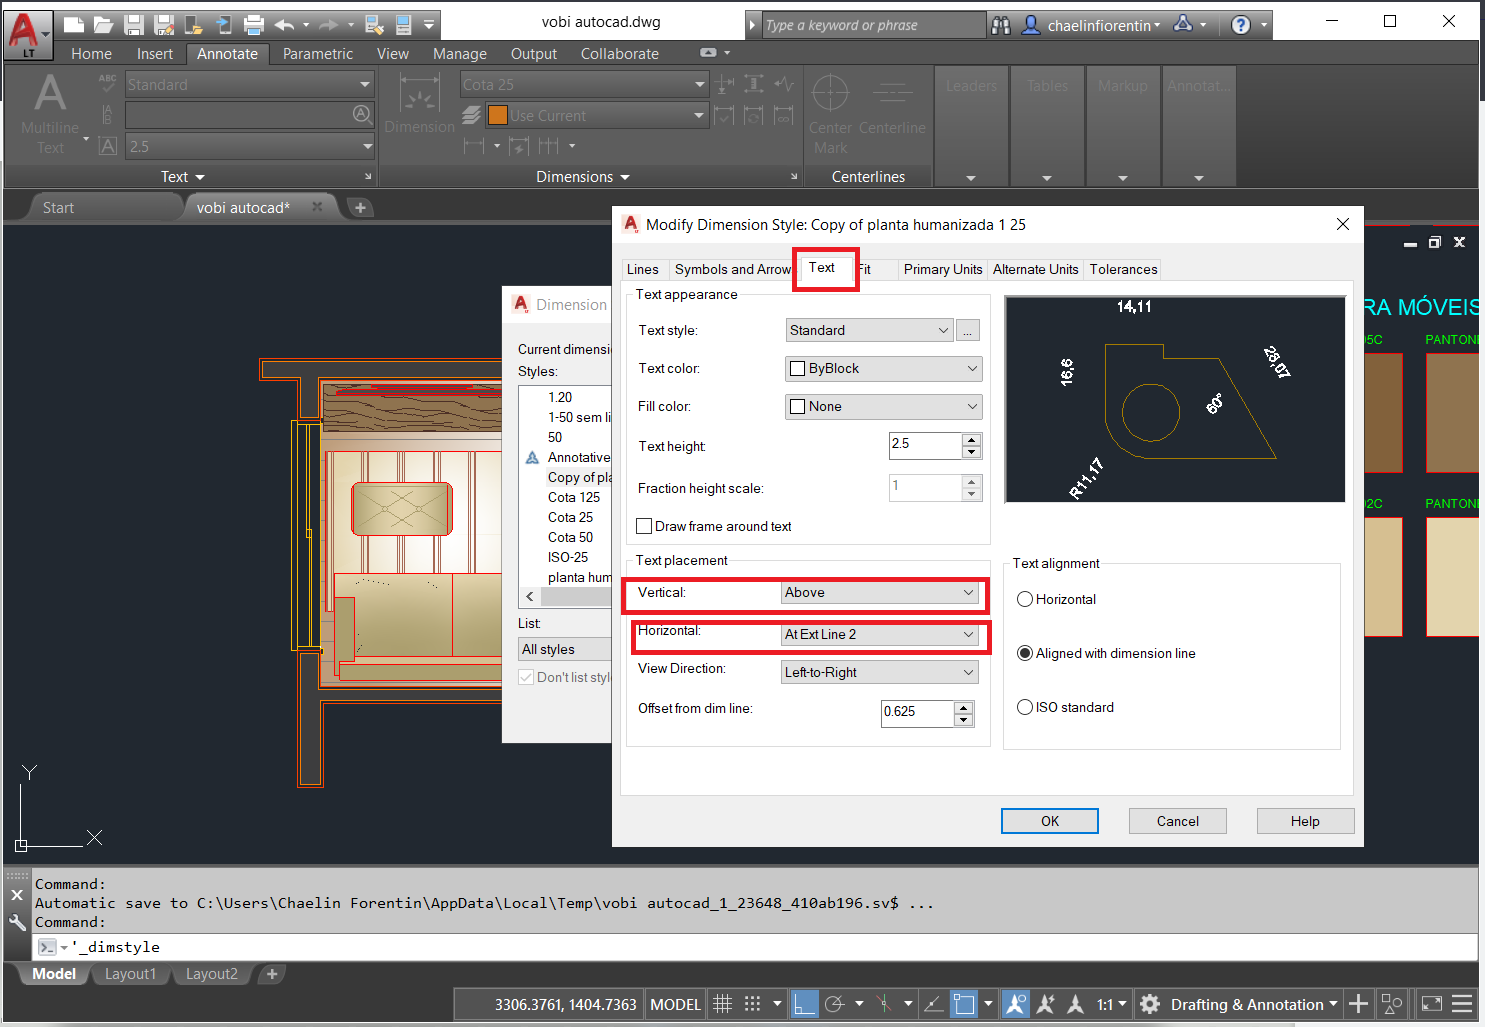Open the Text style dropdown
The width and height of the screenshot is (1485, 1027).
pos(869,330)
